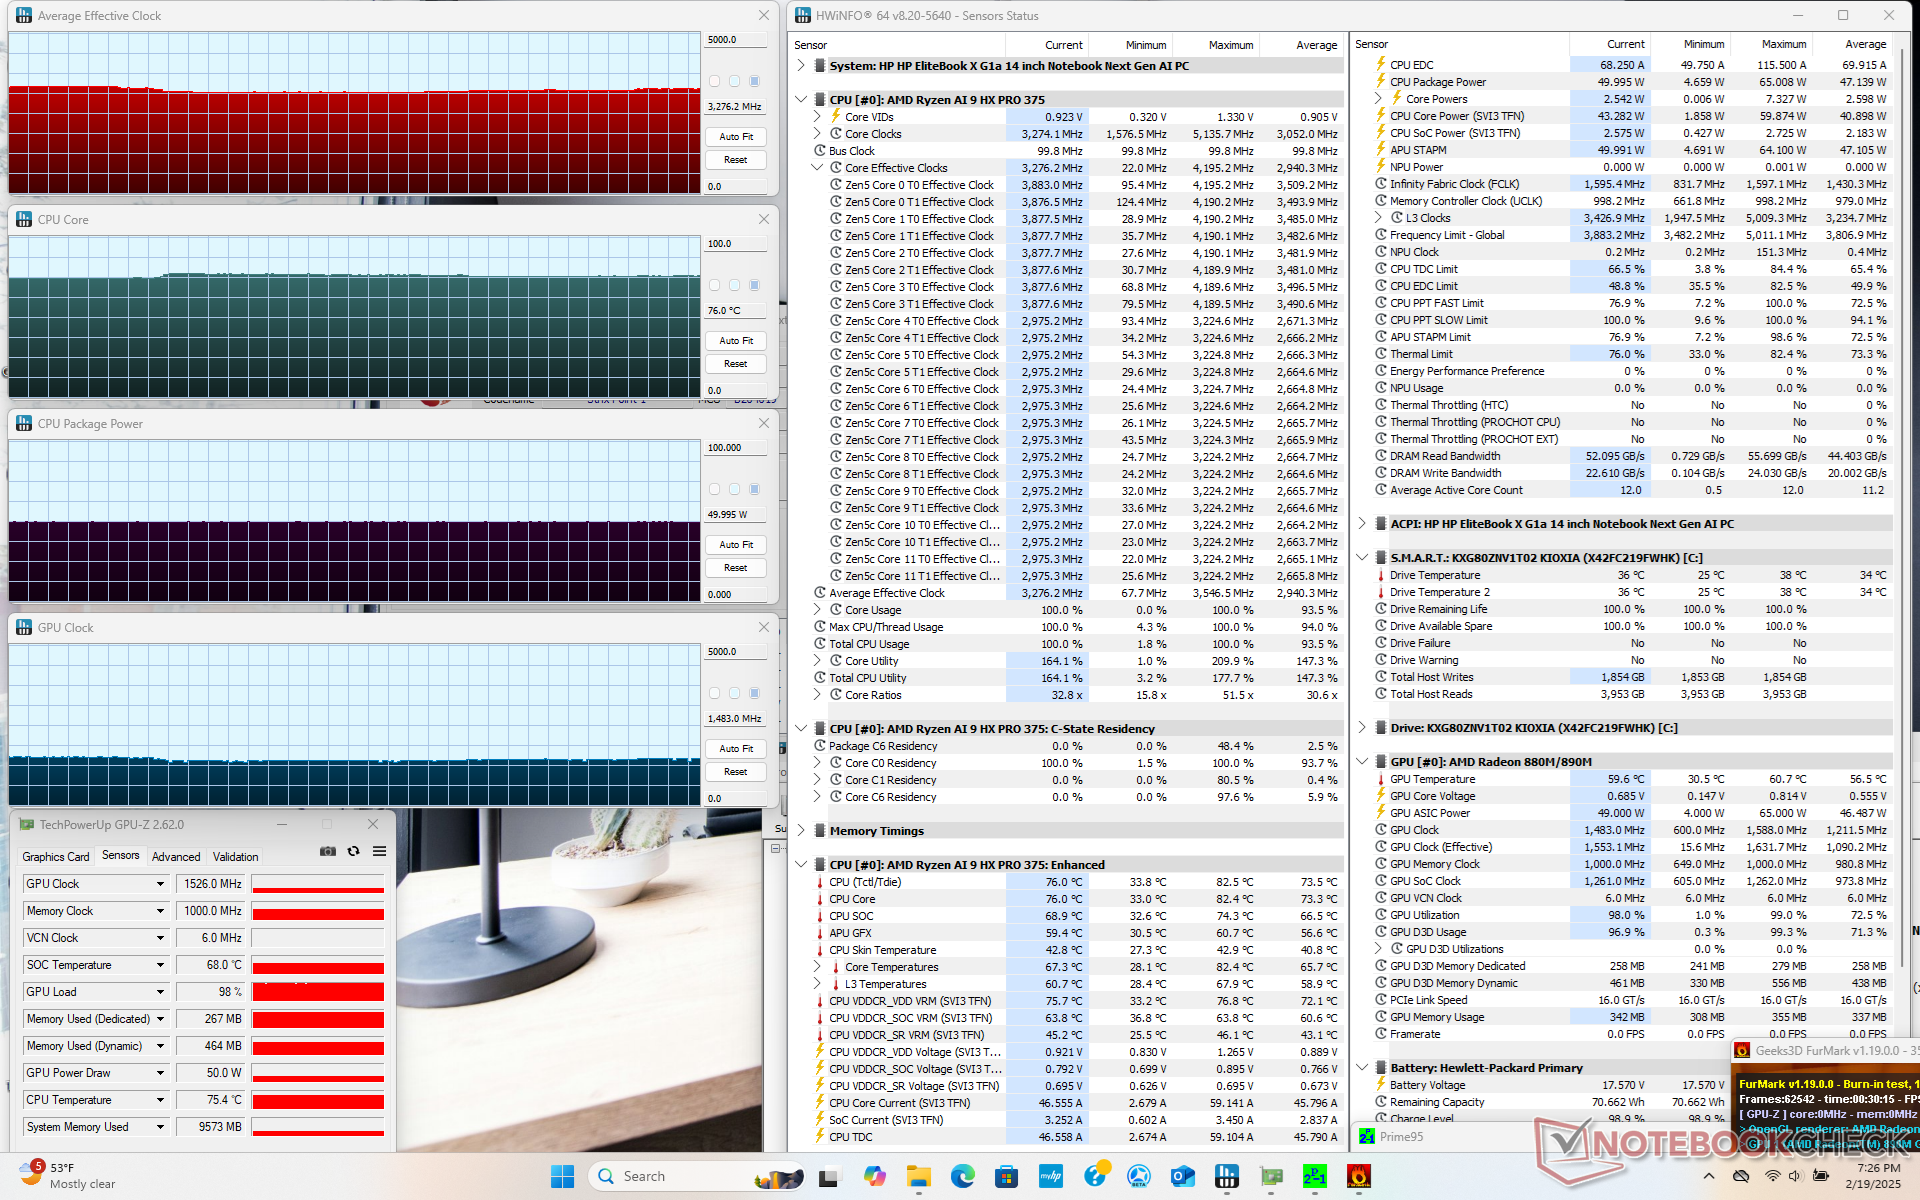This screenshot has height=1200, width=1920.
Task: Open the HWiNFO taskbar icon
Action: click(x=1227, y=1176)
